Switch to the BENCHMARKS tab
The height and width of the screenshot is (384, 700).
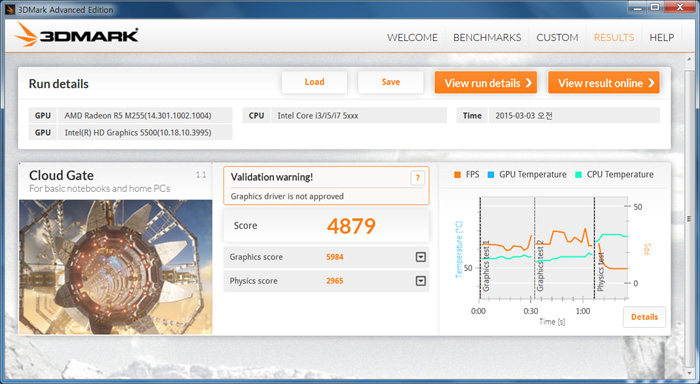click(x=487, y=38)
